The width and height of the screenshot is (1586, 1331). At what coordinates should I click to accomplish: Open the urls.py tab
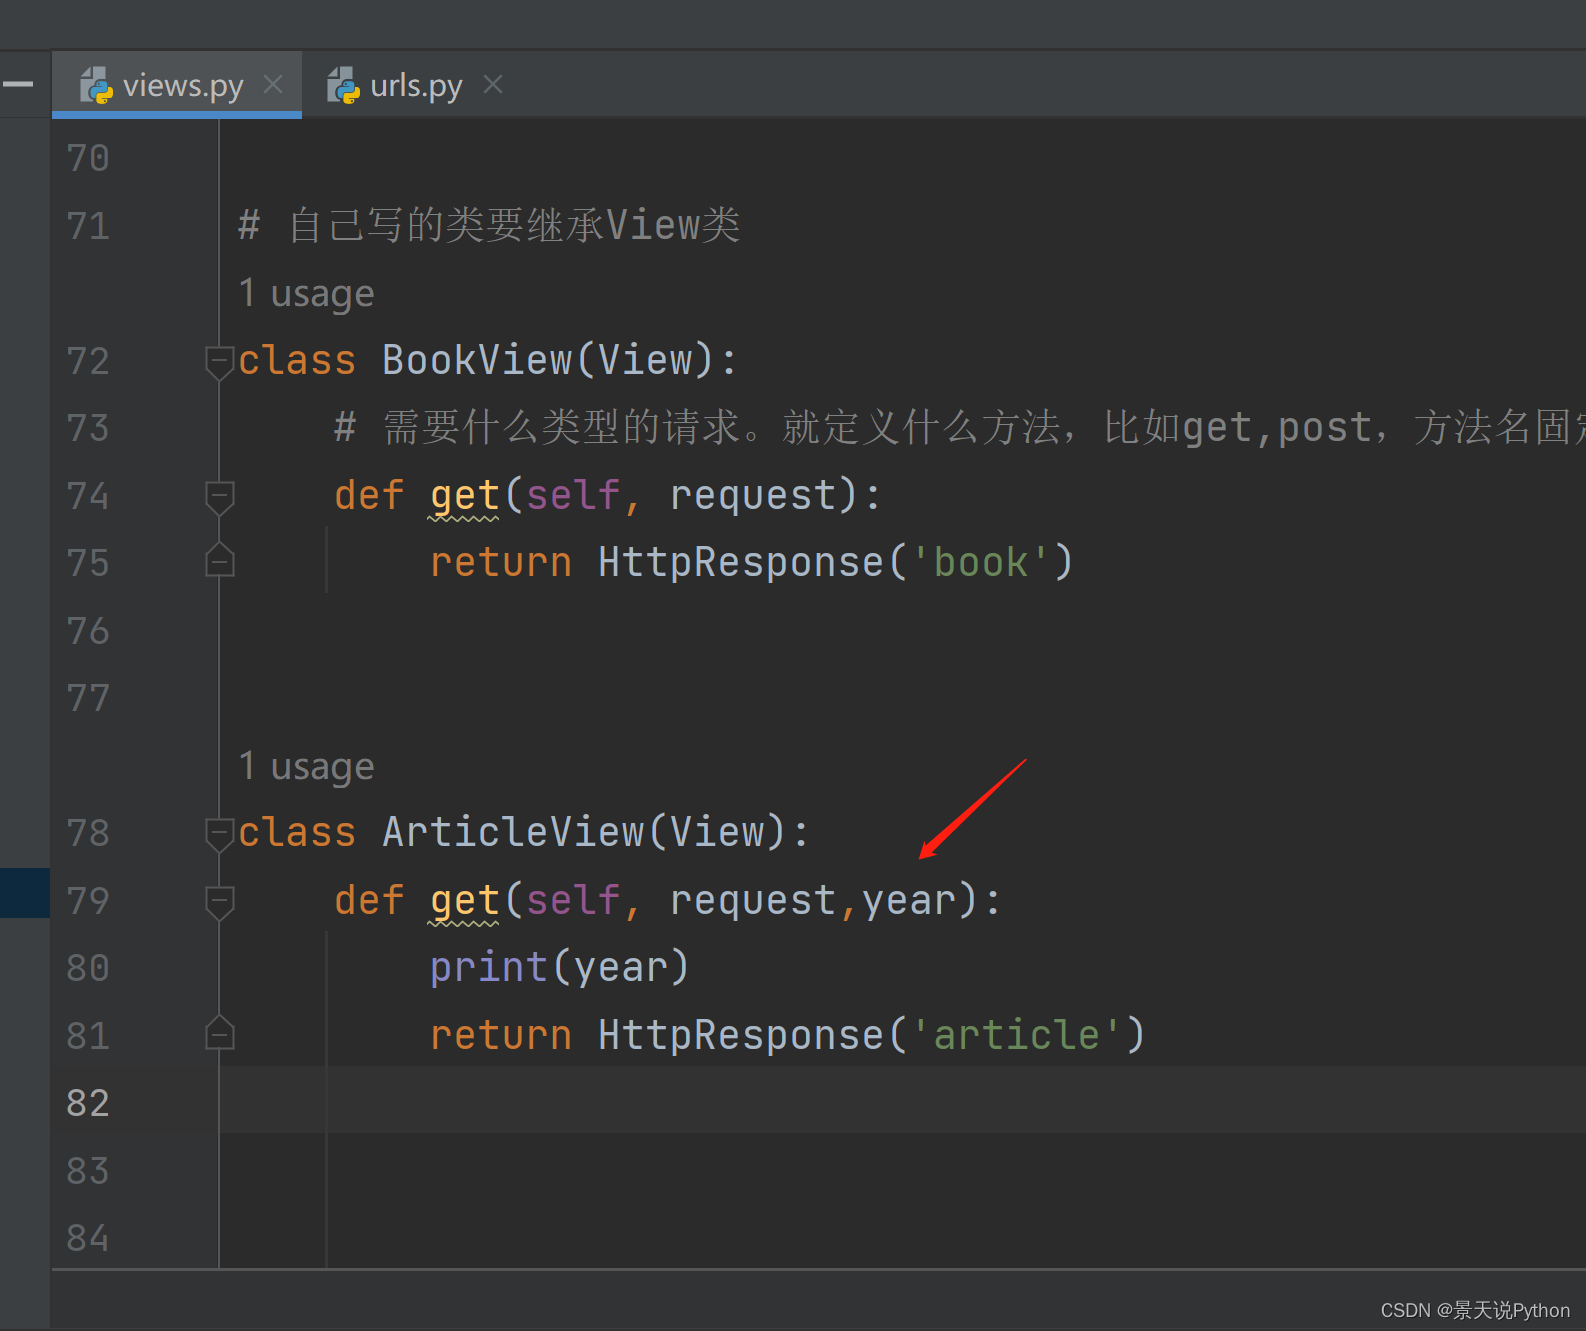point(416,86)
